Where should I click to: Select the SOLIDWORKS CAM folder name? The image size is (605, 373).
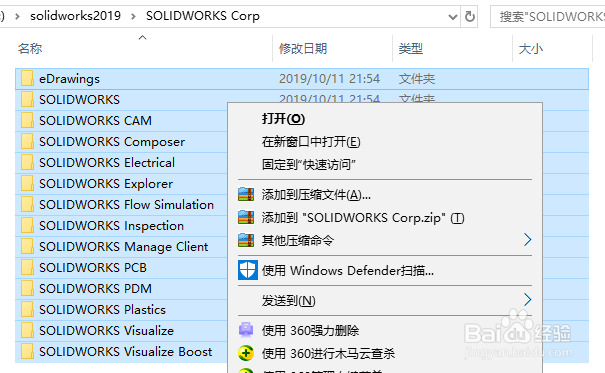point(95,120)
